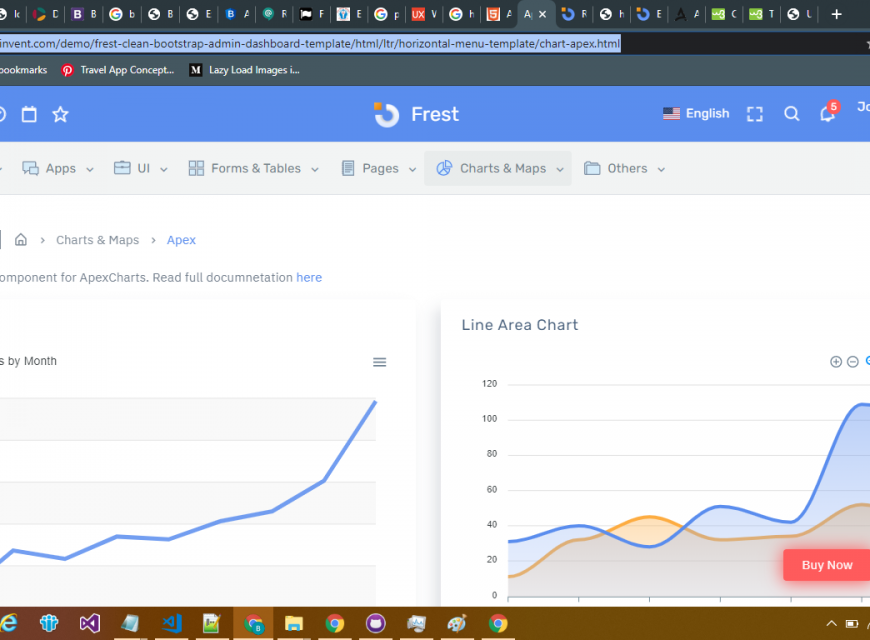Follow the 'here' documentation link

click(x=309, y=277)
